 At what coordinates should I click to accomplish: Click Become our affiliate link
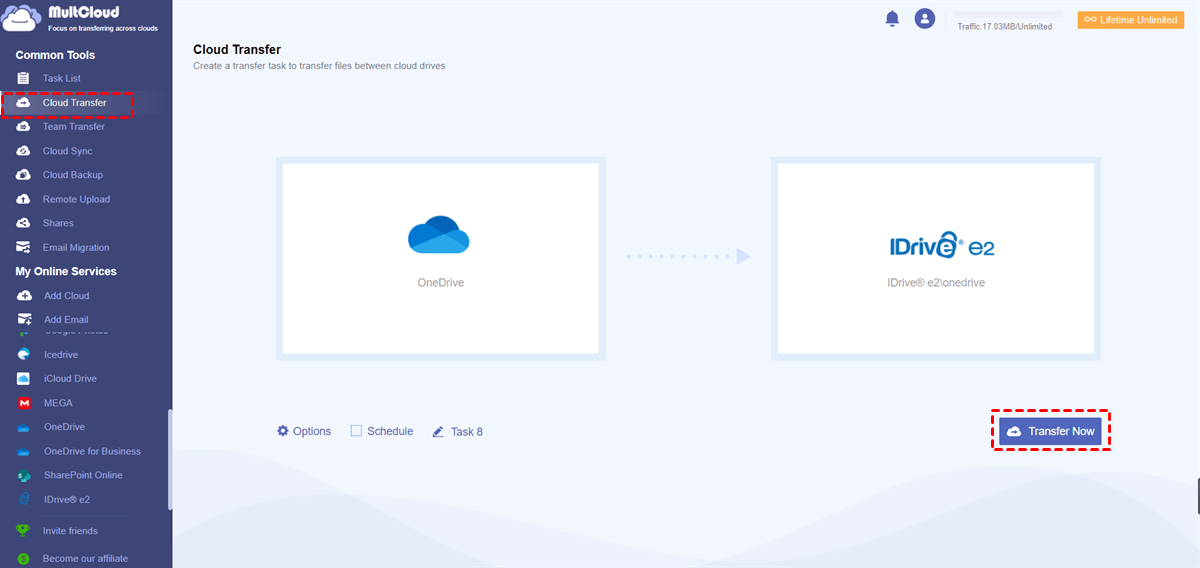85,558
